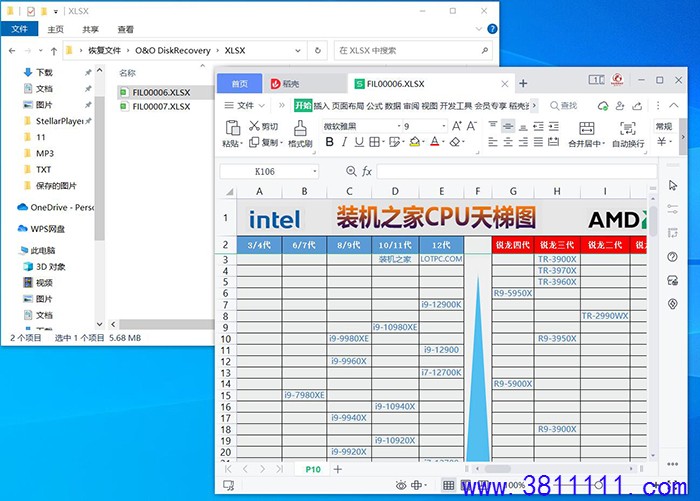Click the normal grid view icon

pyautogui.click(x=449, y=485)
